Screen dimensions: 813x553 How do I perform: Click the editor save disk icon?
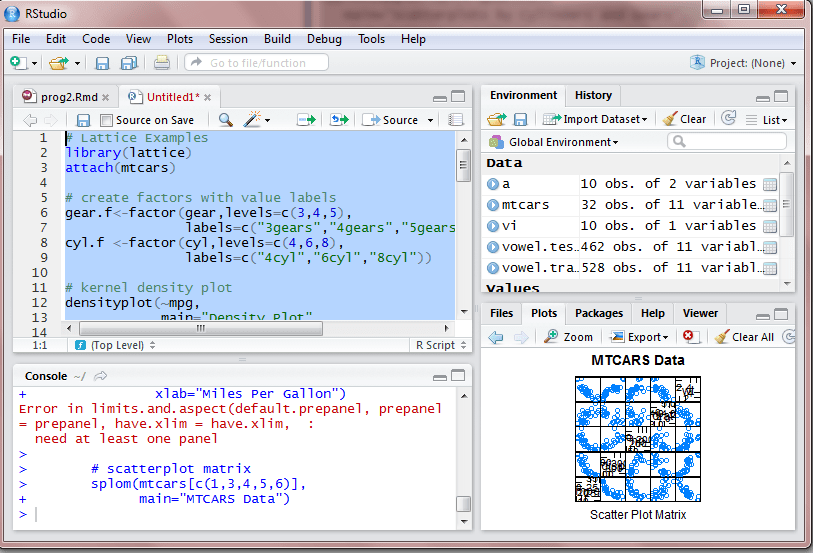83,120
